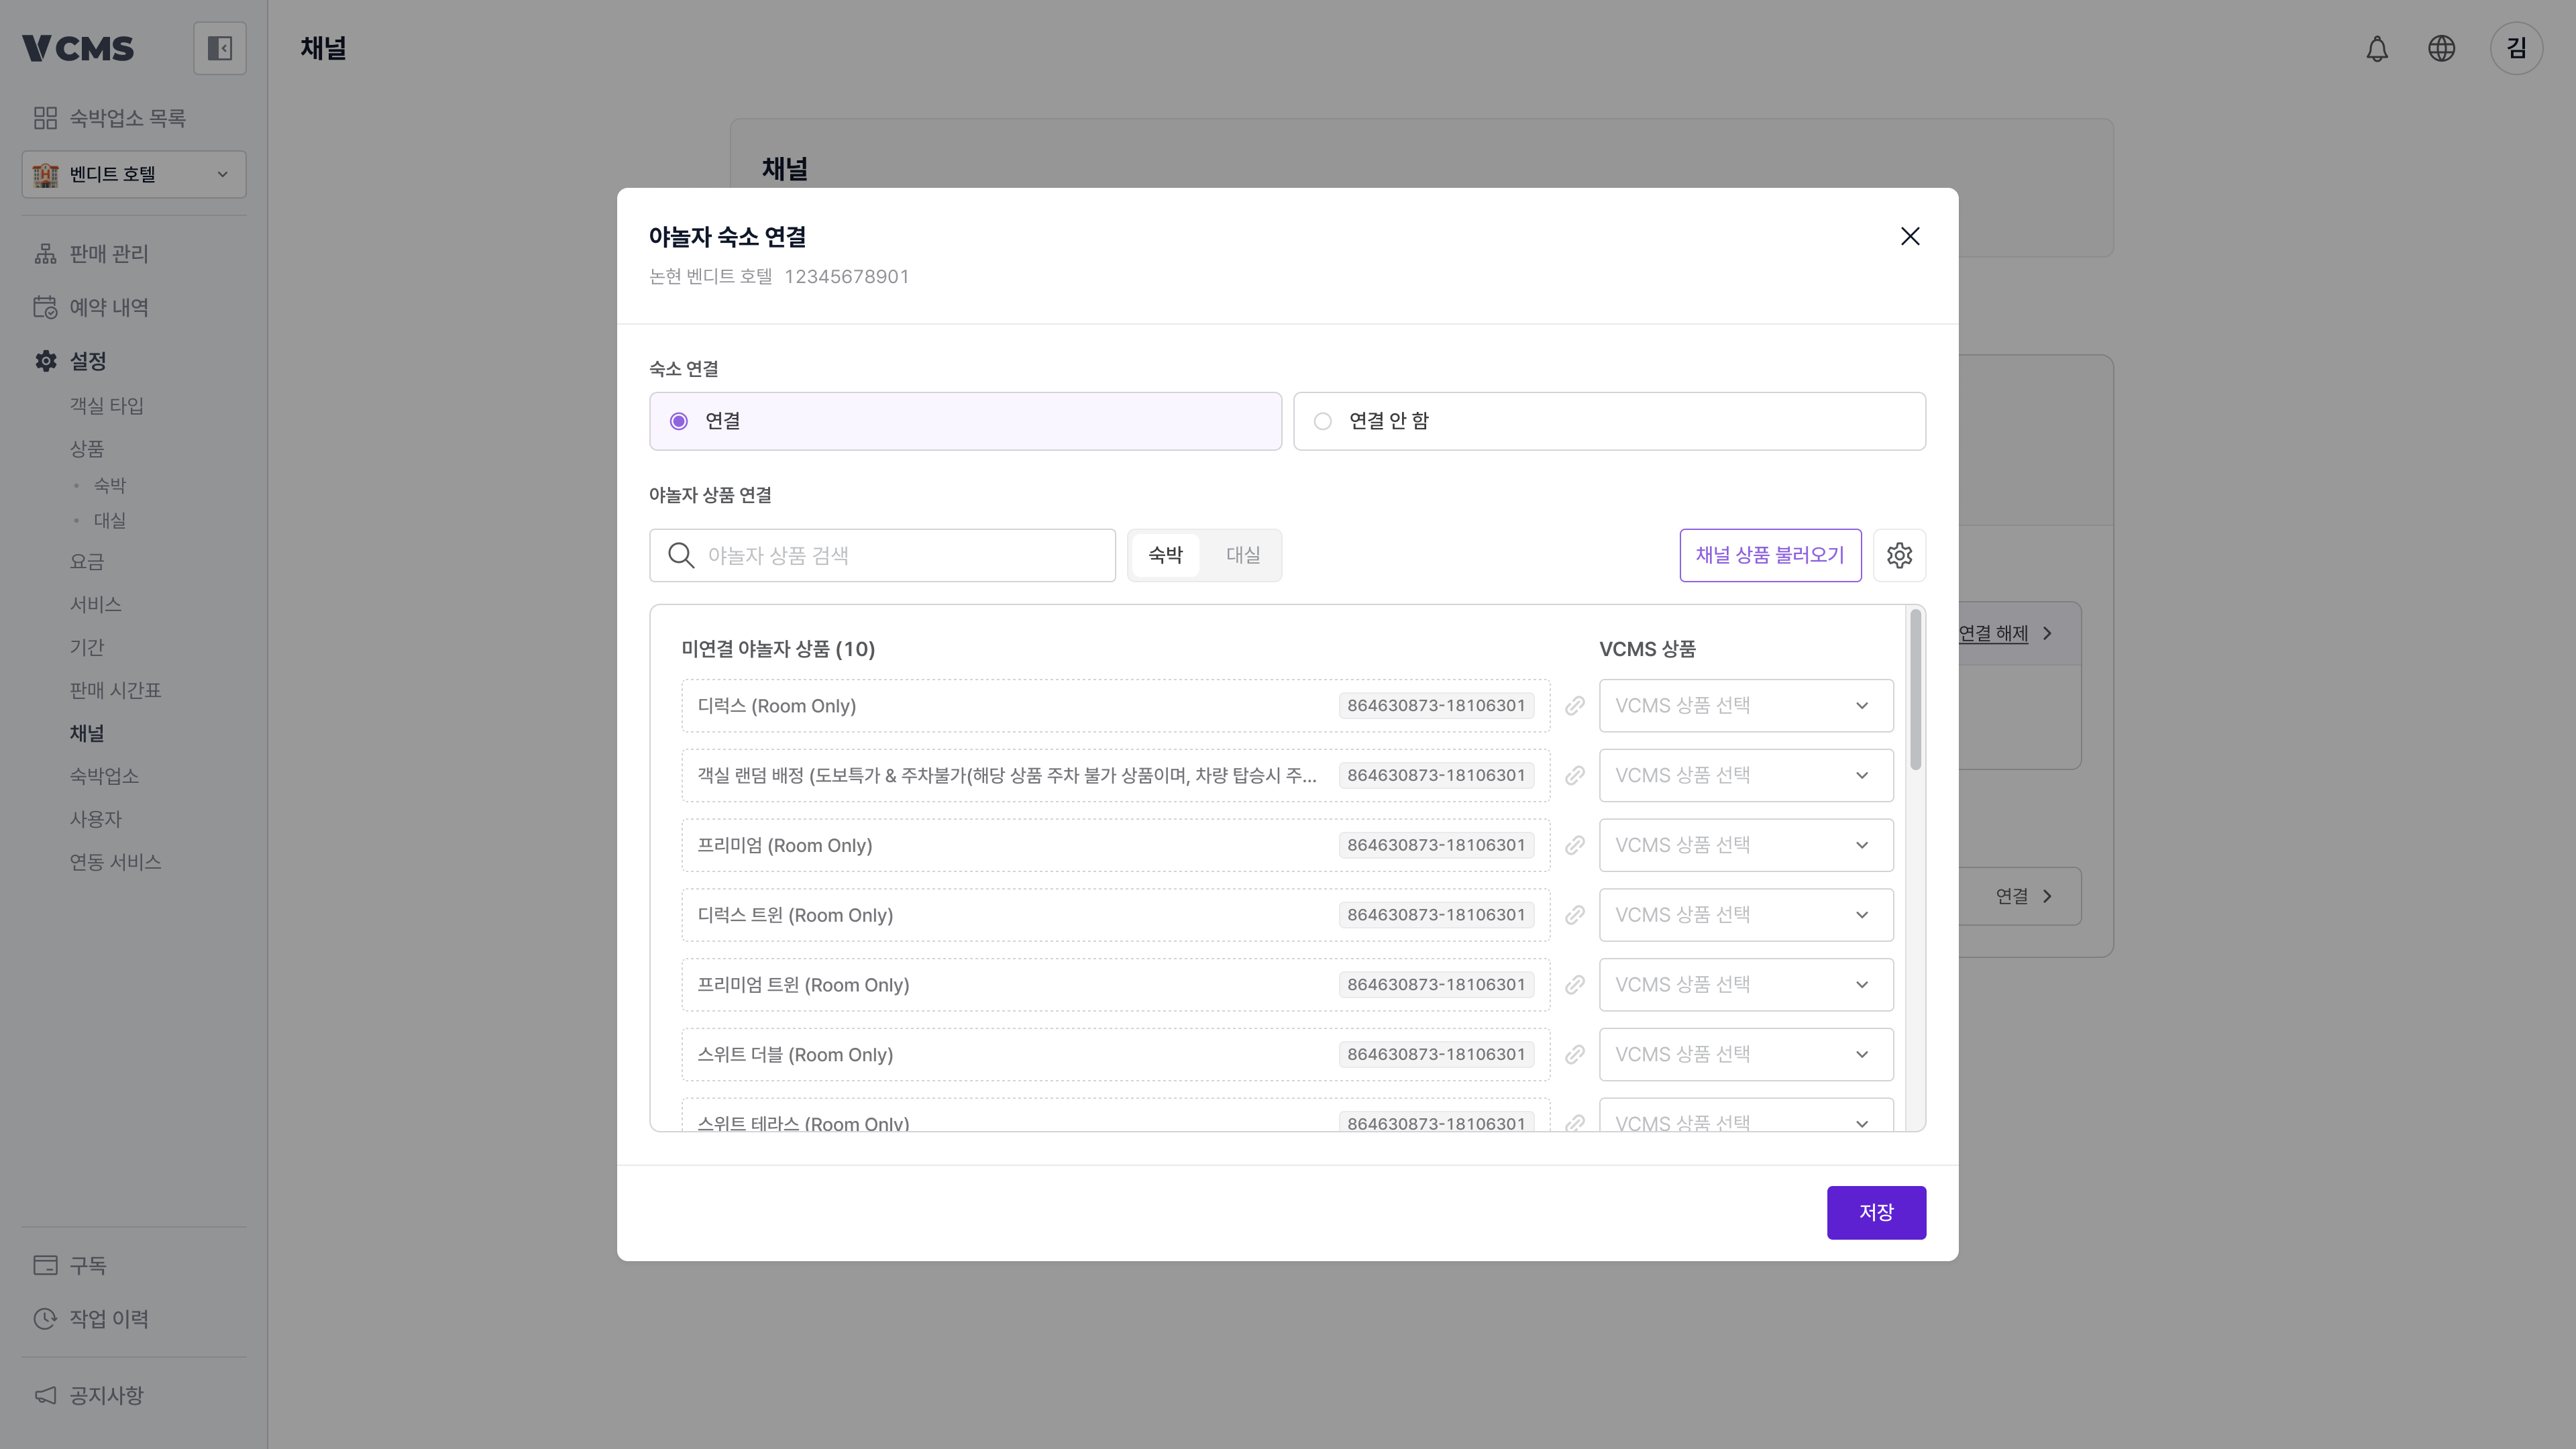Click the 숙박업소 목록 grid icon
Viewport: 2576px width, 1449px height.
point(45,118)
